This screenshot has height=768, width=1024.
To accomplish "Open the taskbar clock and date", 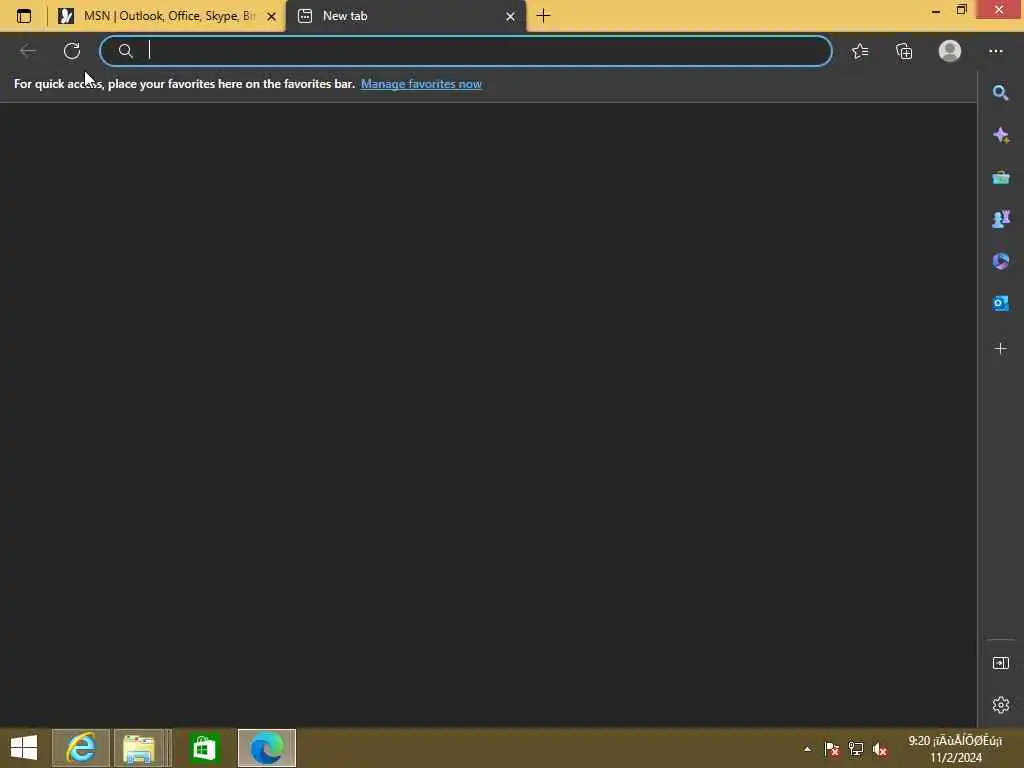I will pyautogui.click(x=955, y=749).
